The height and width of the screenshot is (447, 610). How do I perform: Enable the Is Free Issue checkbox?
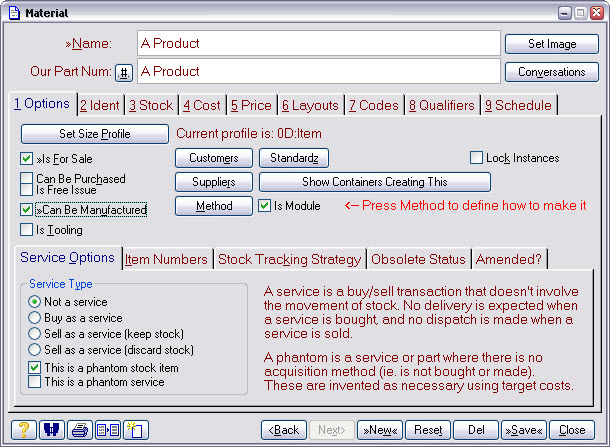pos(26,189)
